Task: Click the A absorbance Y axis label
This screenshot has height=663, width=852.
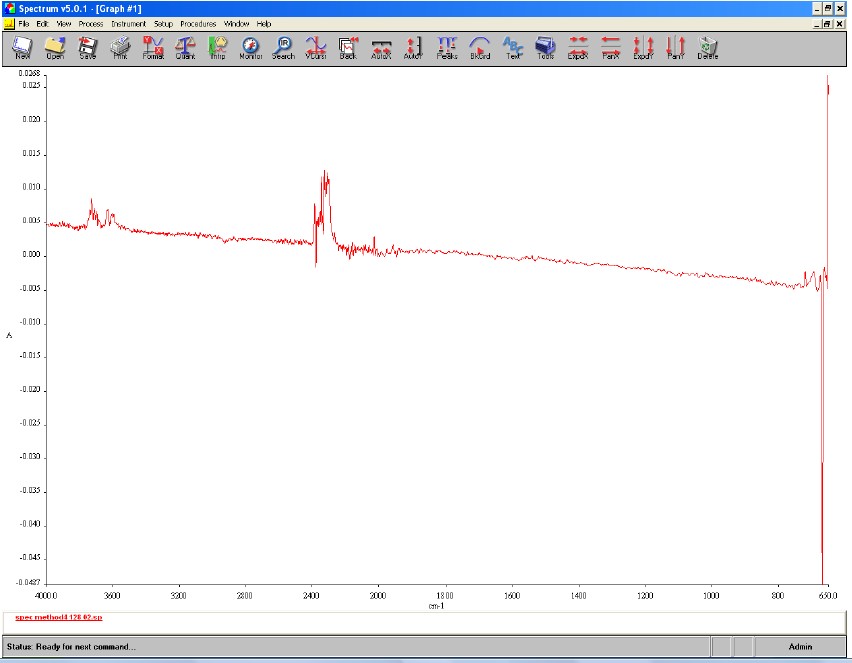Action: coord(9,335)
